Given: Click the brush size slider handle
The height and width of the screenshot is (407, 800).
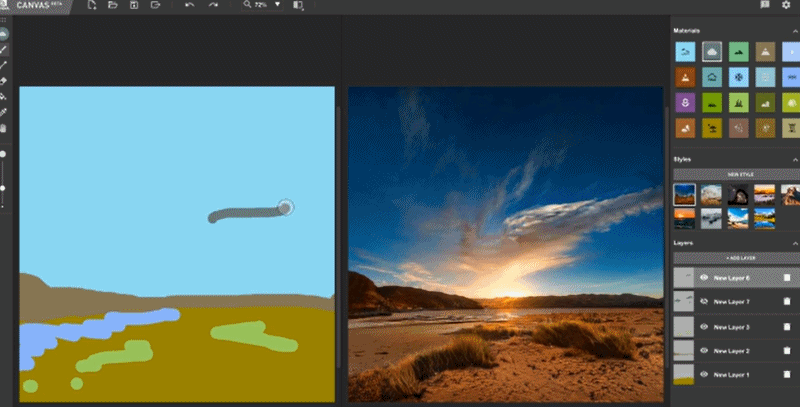Looking at the screenshot, I should pos(3,188).
